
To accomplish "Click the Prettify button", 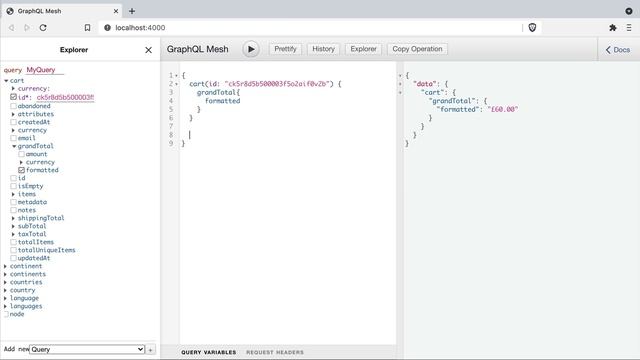I will (285, 49).
